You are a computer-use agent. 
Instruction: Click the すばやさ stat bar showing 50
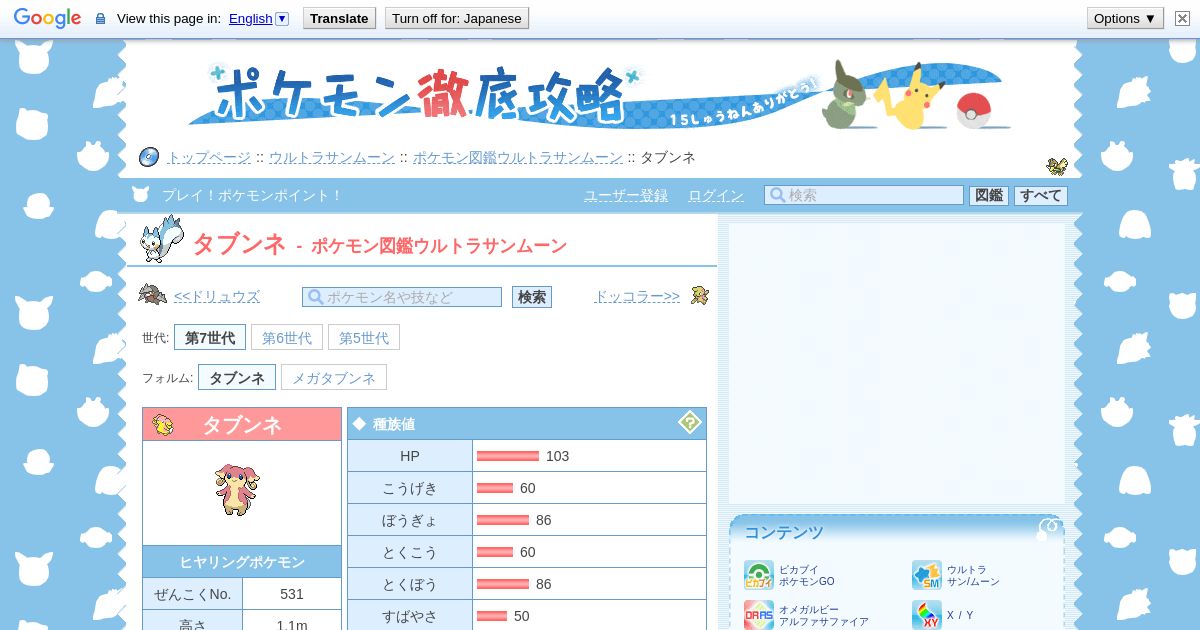pos(492,616)
